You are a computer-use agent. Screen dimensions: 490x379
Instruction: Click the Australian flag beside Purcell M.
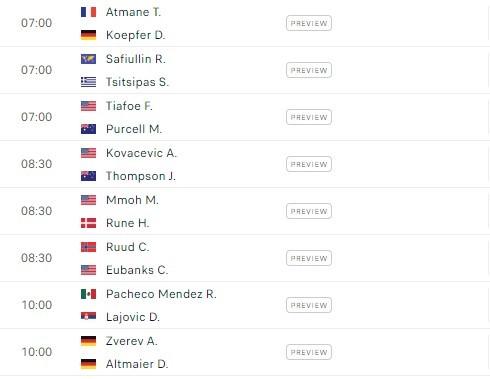coord(88,129)
